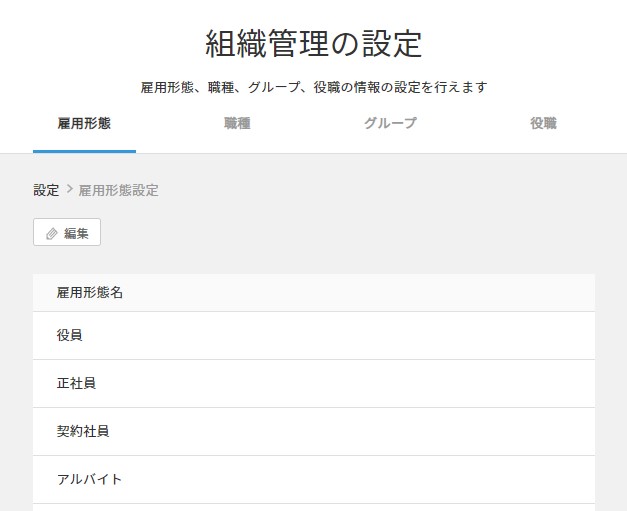Click empty gray area right of 編集 button

[x=350, y=233]
